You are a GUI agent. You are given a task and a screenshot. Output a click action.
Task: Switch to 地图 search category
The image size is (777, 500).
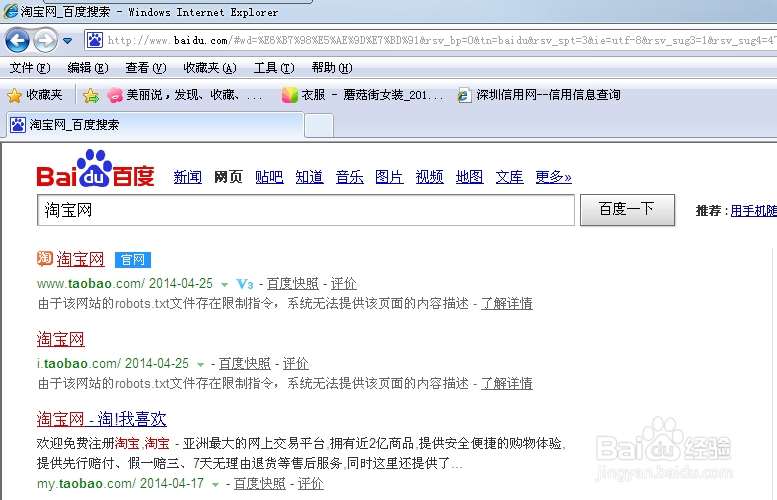[x=469, y=177]
